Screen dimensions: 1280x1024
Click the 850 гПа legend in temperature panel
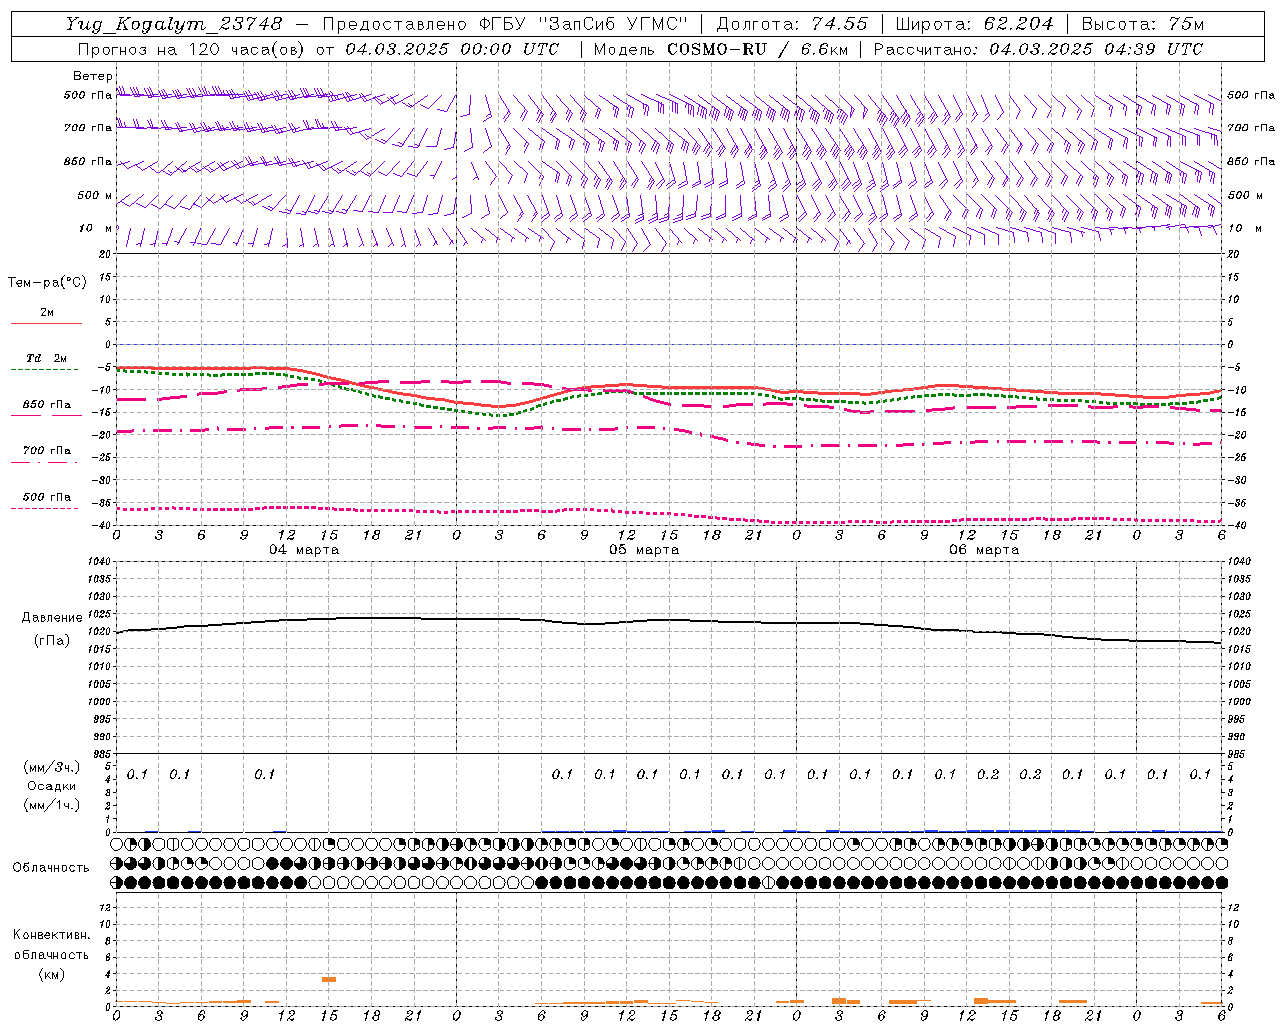47,404
